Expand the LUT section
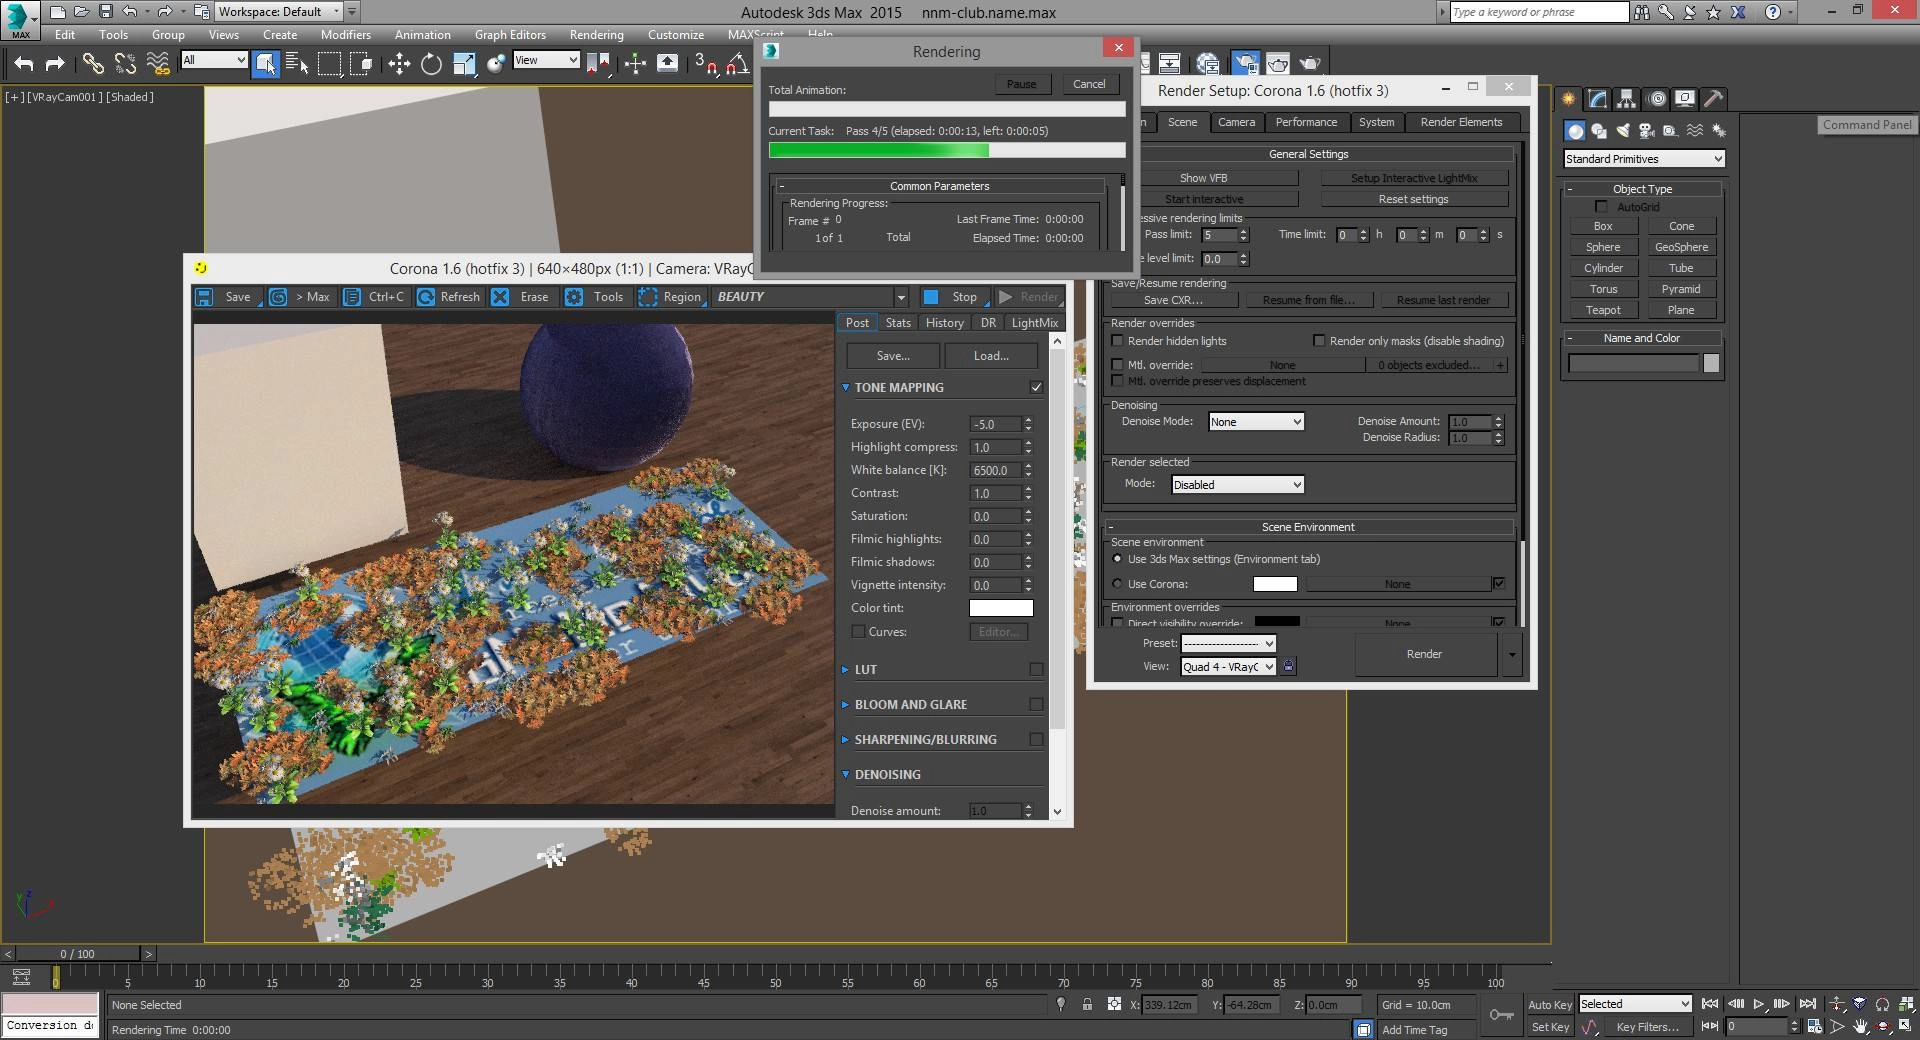 pyautogui.click(x=845, y=670)
